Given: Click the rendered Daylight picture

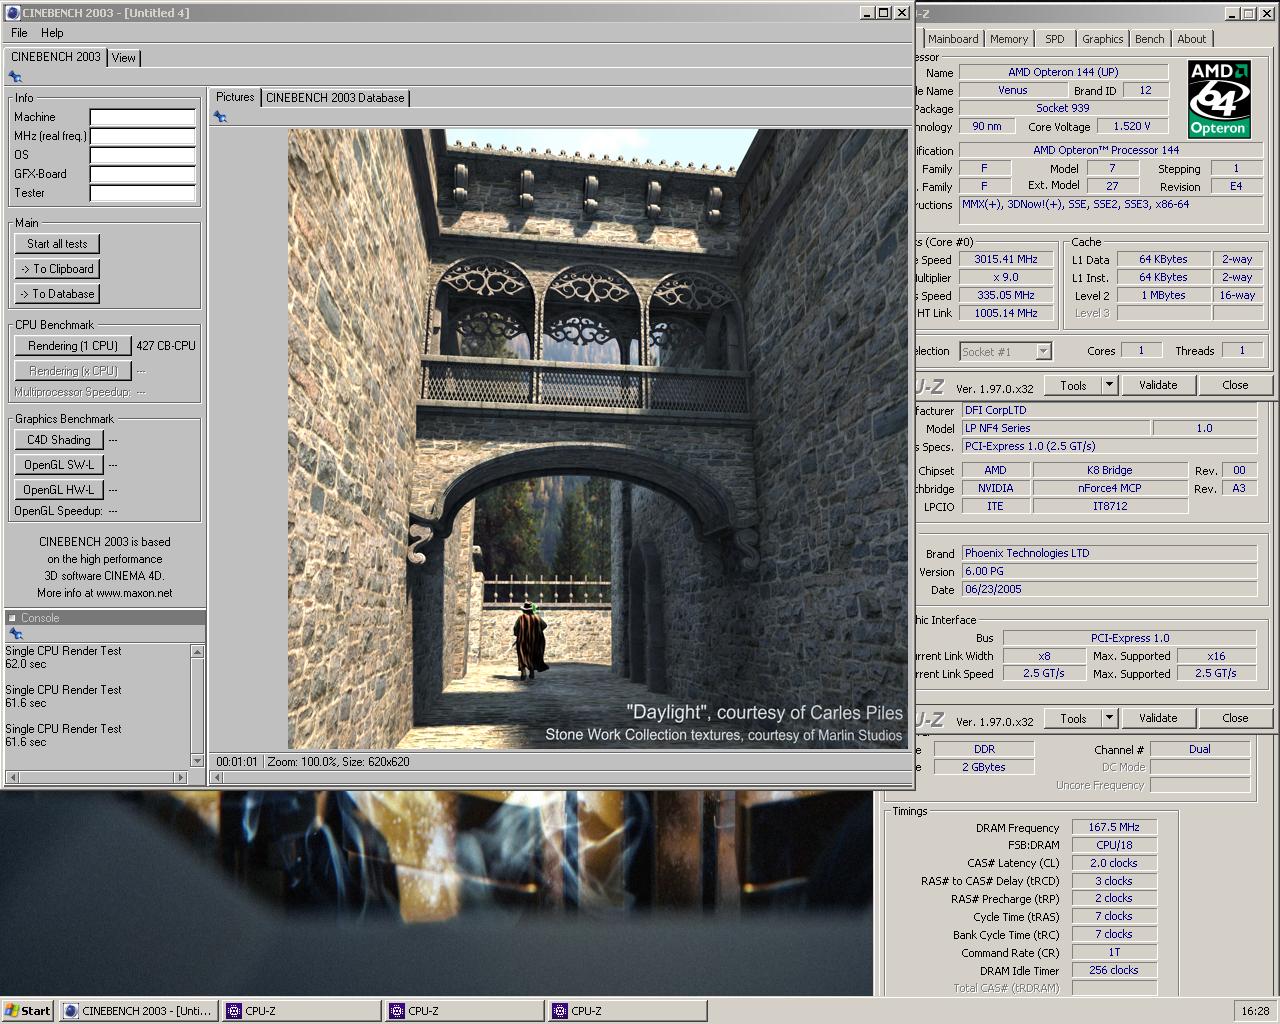Looking at the screenshot, I should tap(598, 439).
